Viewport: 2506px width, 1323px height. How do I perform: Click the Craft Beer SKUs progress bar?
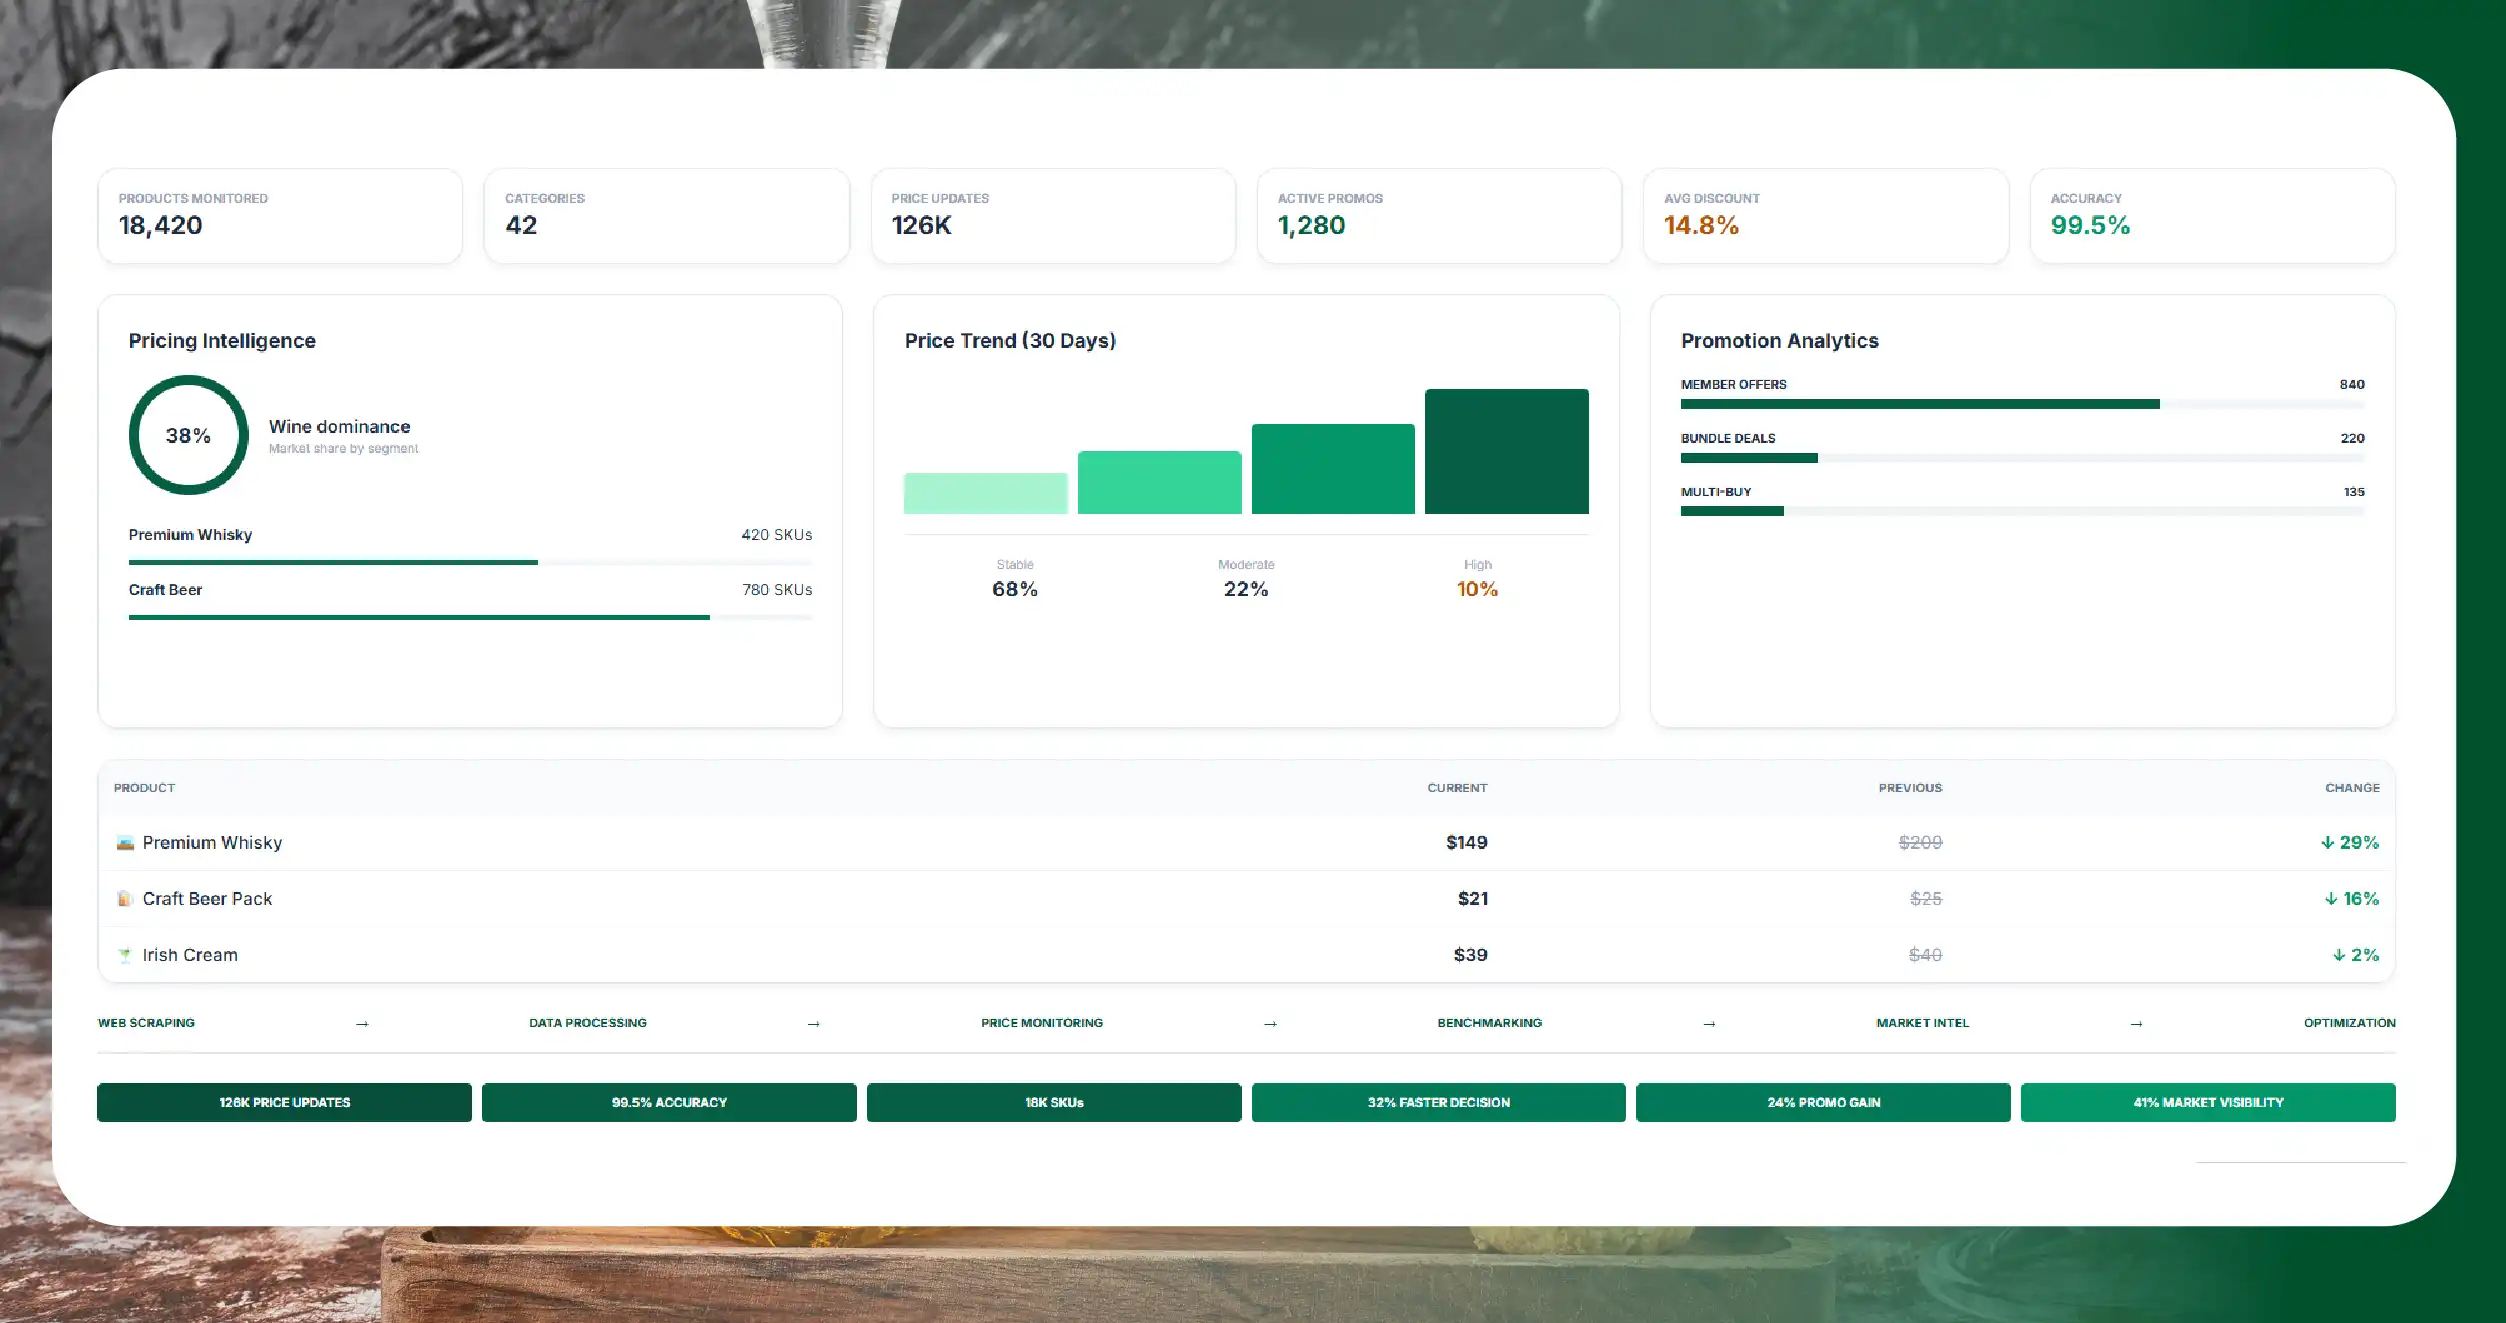click(470, 617)
